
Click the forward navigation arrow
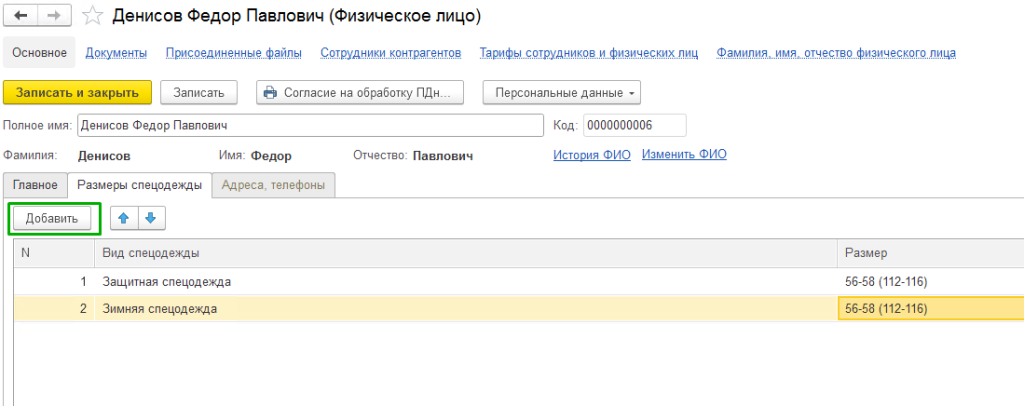pyautogui.click(x=53, y=17)
